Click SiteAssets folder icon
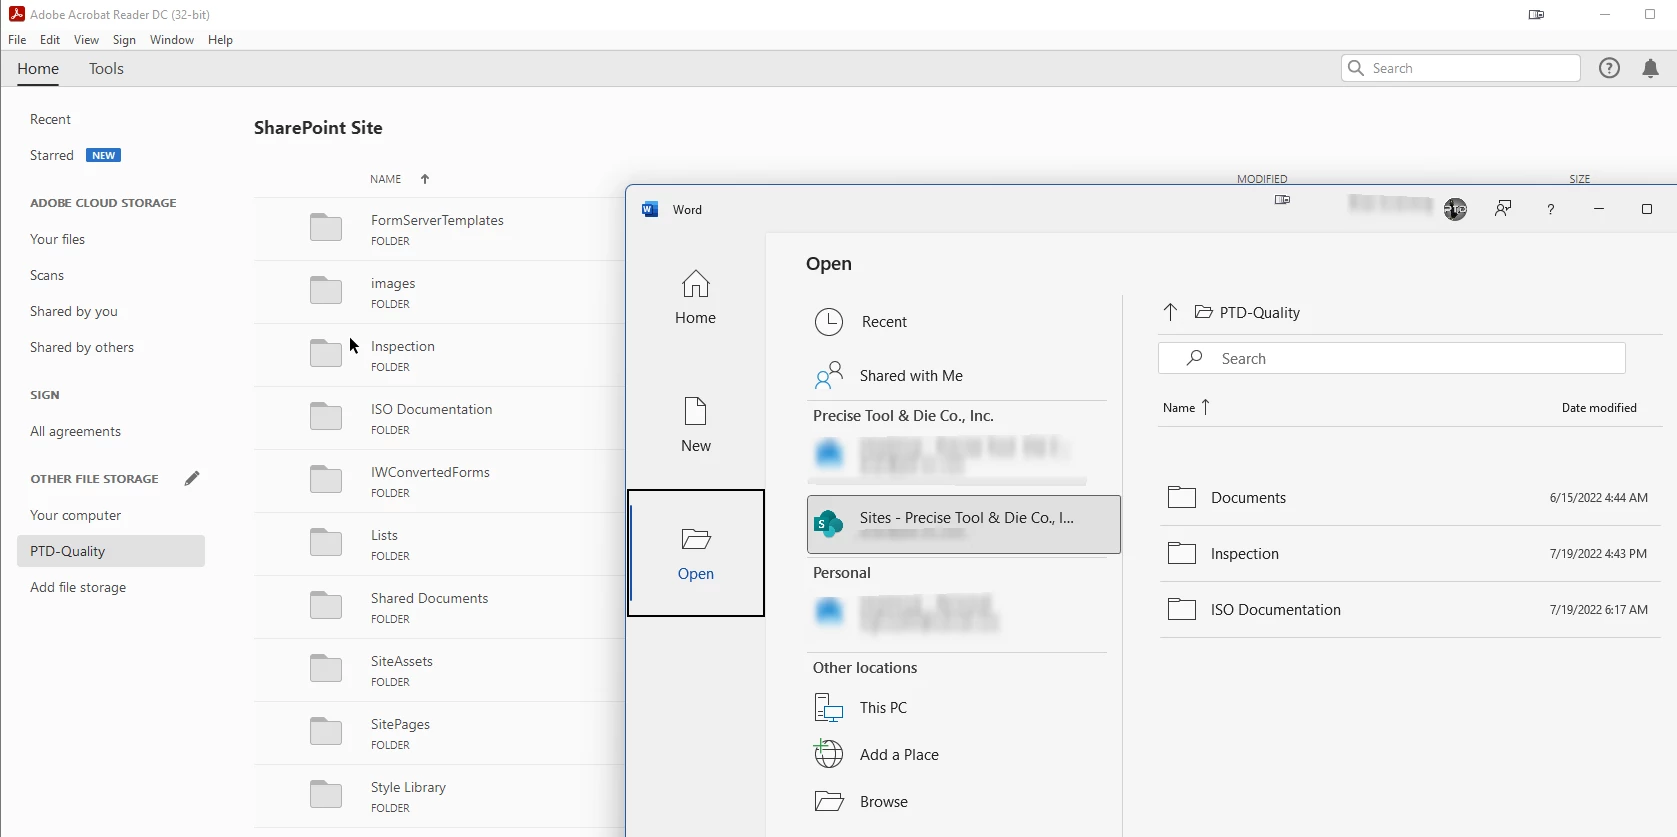This screenshot has height=837, width=1677. [x=326, y=668]
